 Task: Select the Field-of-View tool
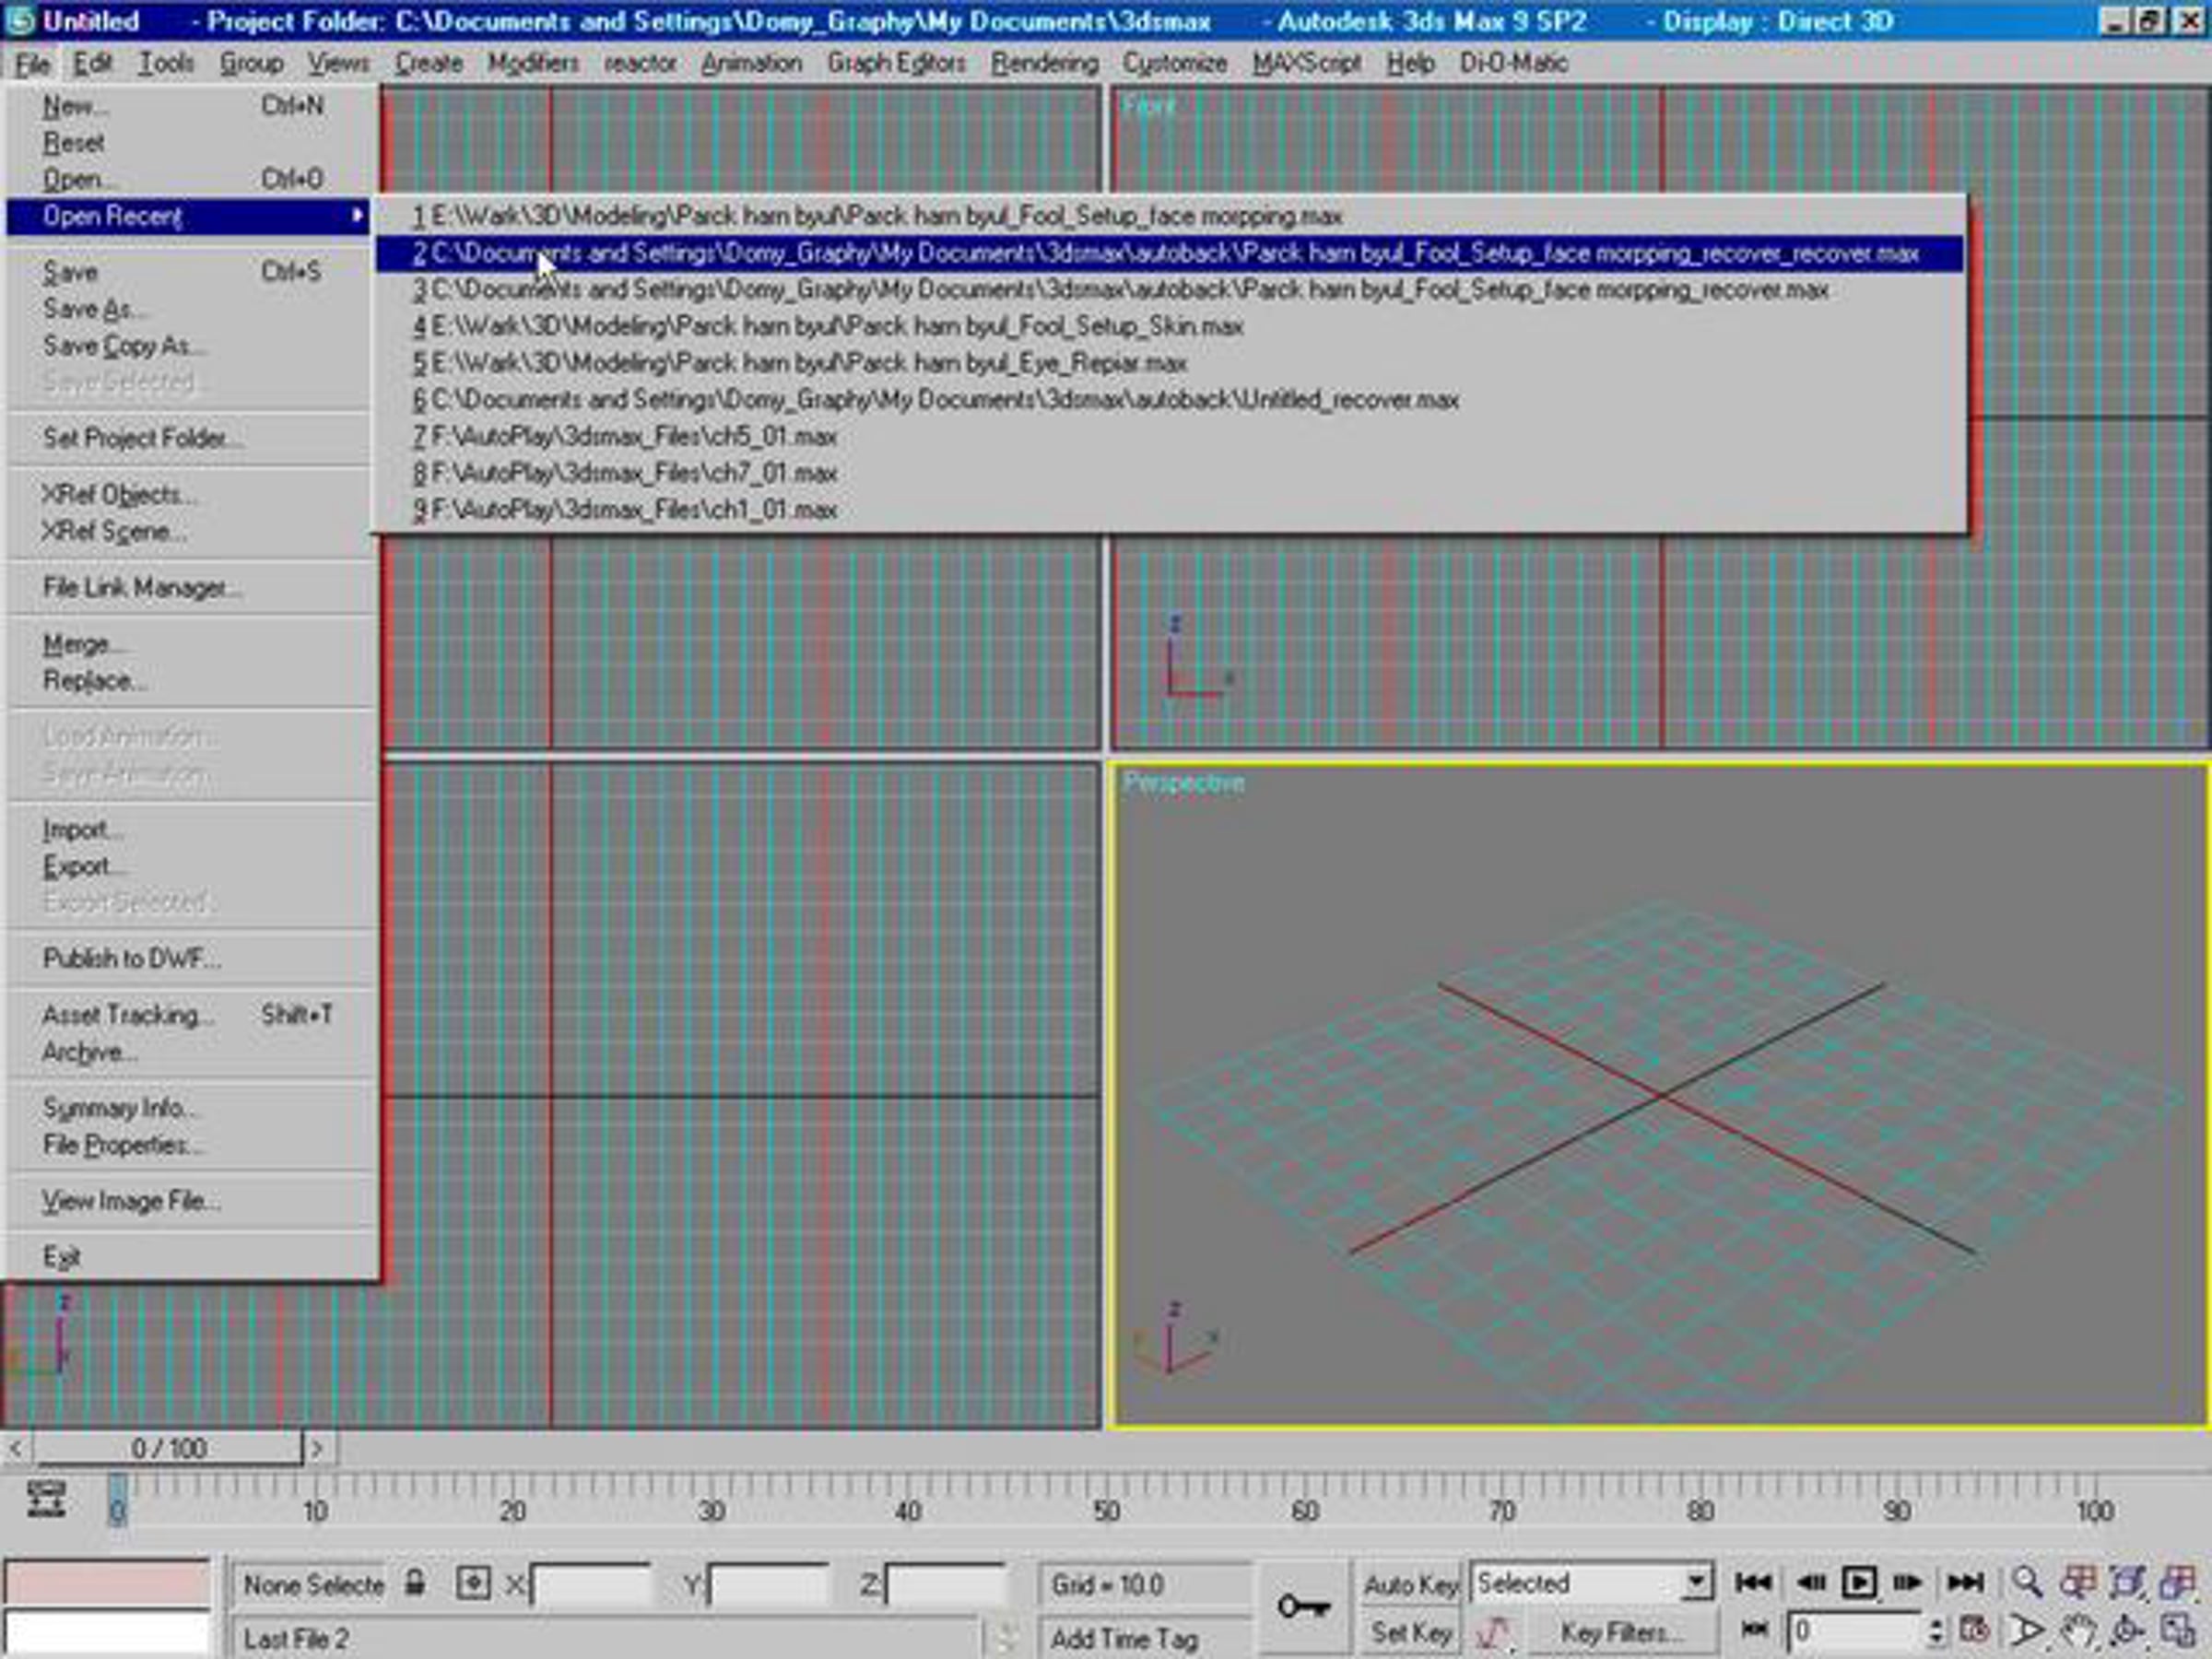coord(2027,1631)
